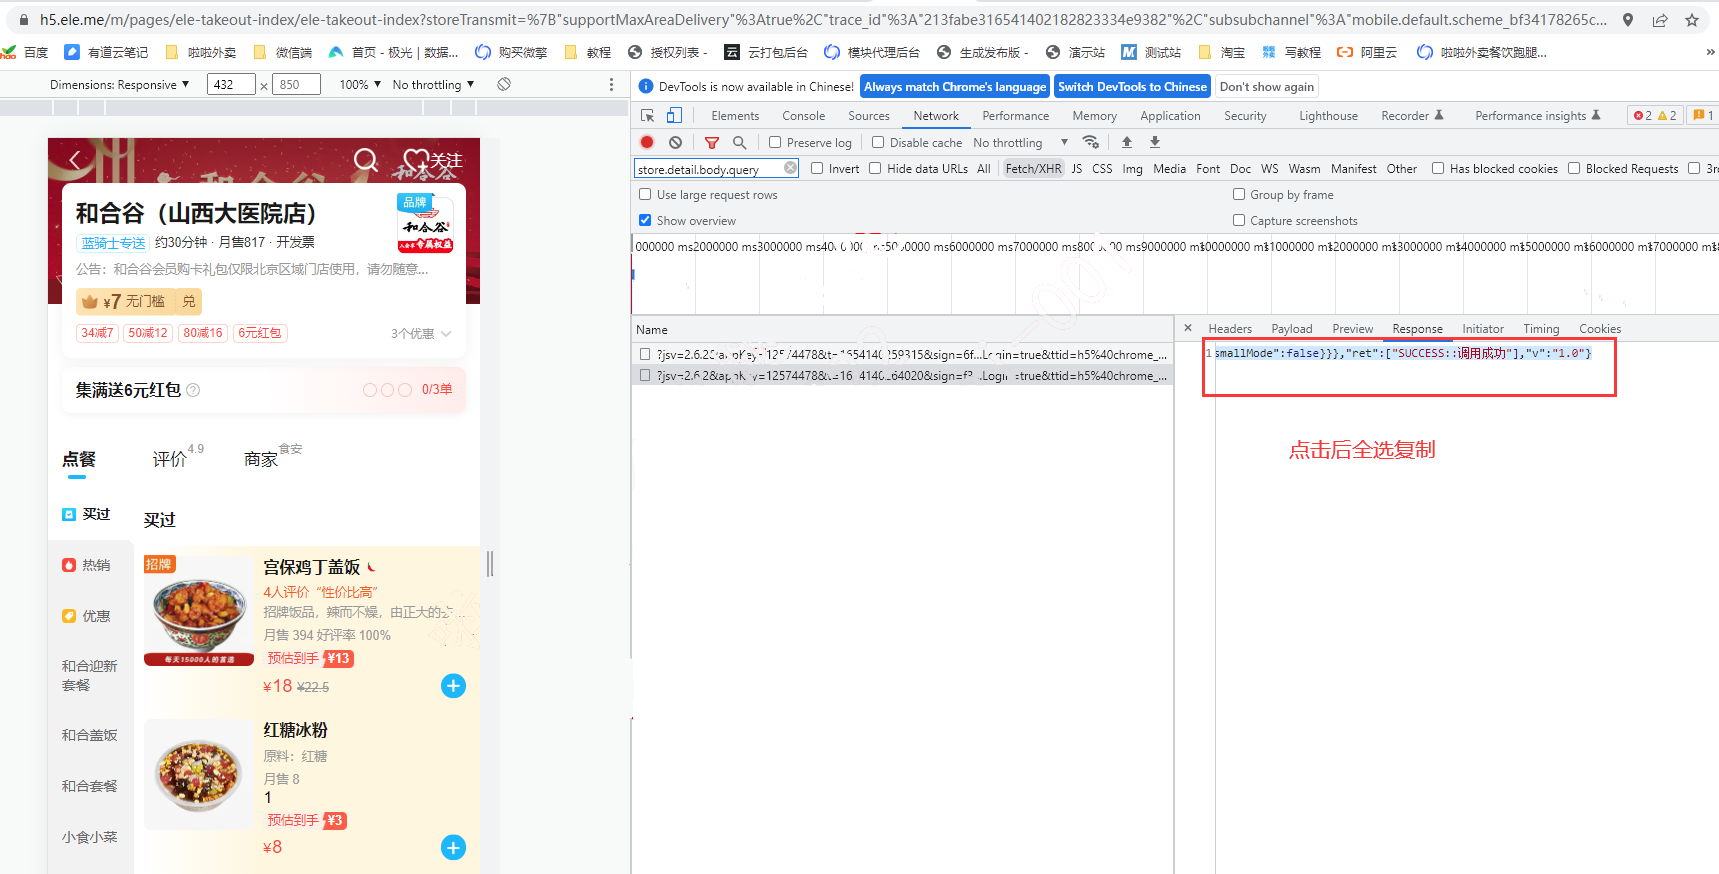Switch to the Sources tab
The width and height of the screenshot is (1719, 874).
pyautogui.click(x=868, y=115)
